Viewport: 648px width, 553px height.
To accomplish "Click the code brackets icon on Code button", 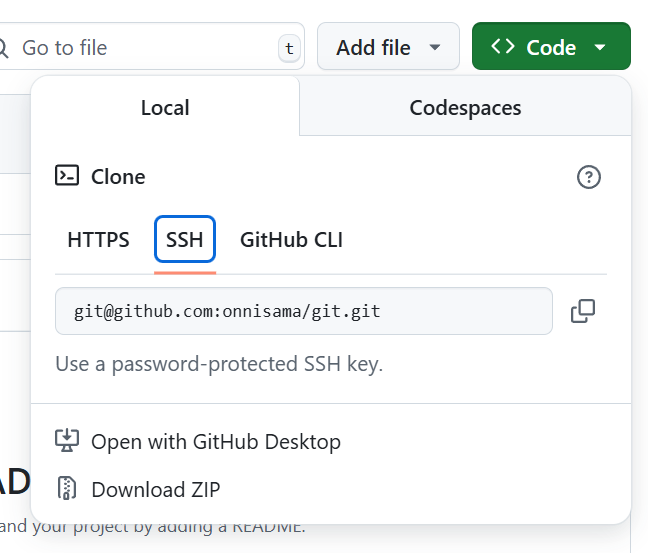I will click(x=503, y=46).
